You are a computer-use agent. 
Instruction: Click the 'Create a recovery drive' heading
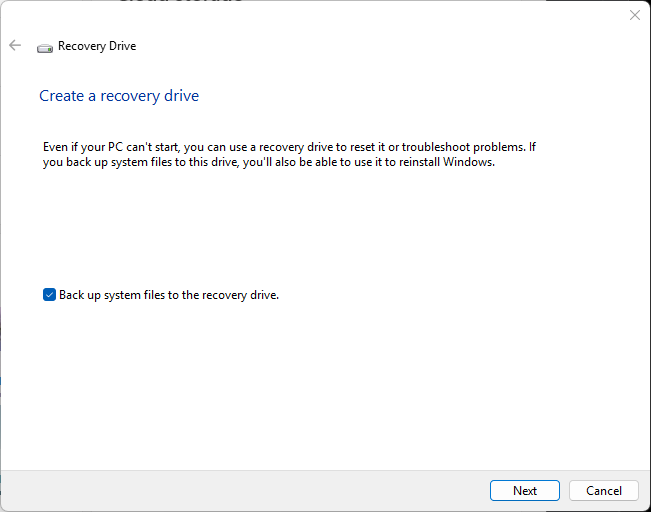(119, 96)
